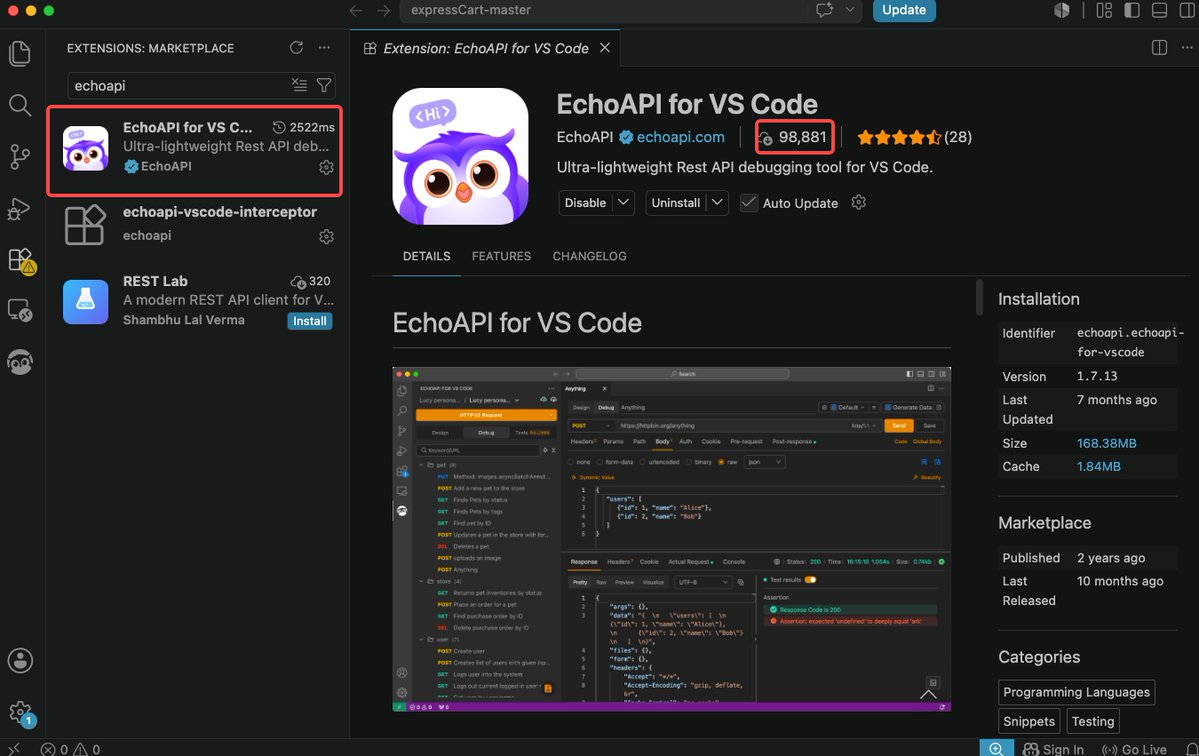Open the Run and Debug view
Screen dimensions: 1199x756
pos(20,208)
